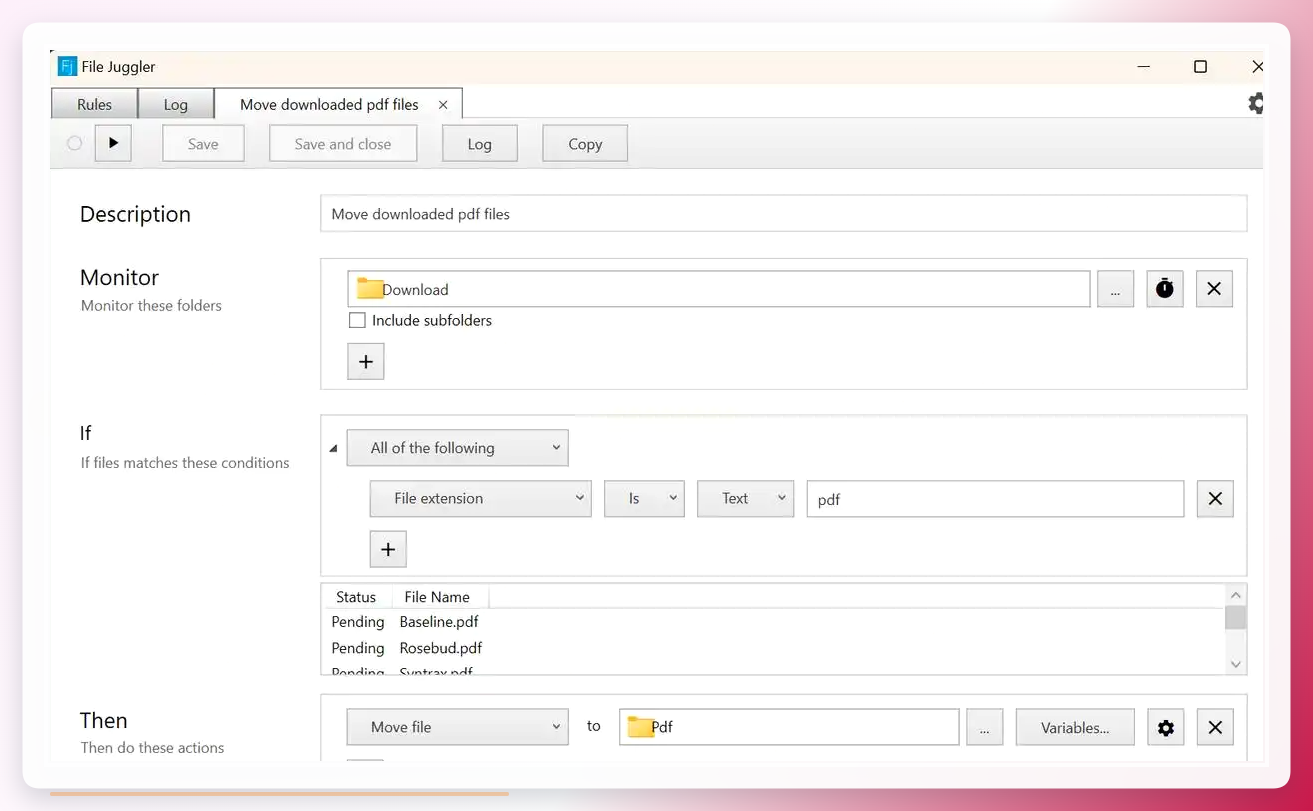Select the Move downloaded pdf files tab

(329, 105)
